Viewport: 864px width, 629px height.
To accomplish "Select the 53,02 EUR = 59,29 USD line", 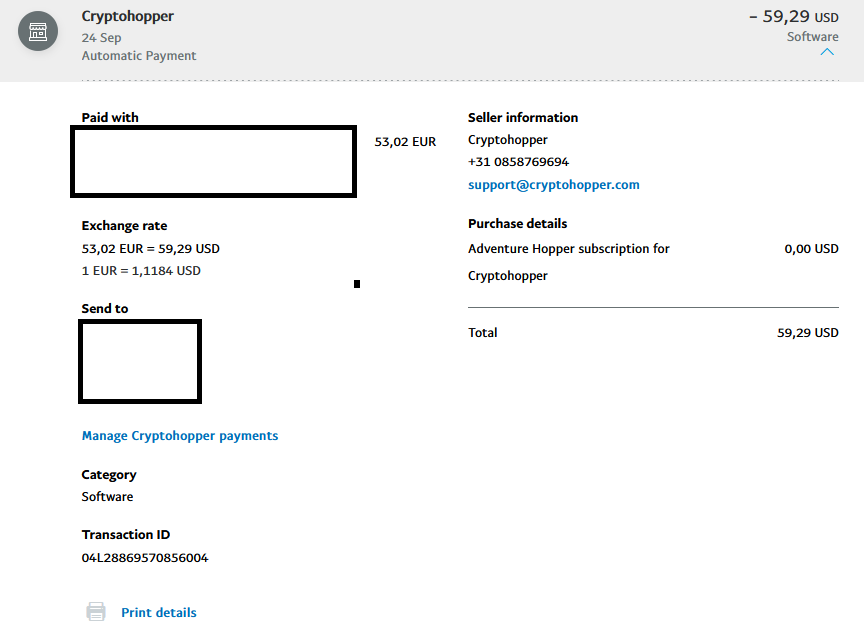I will coord(150,249).
